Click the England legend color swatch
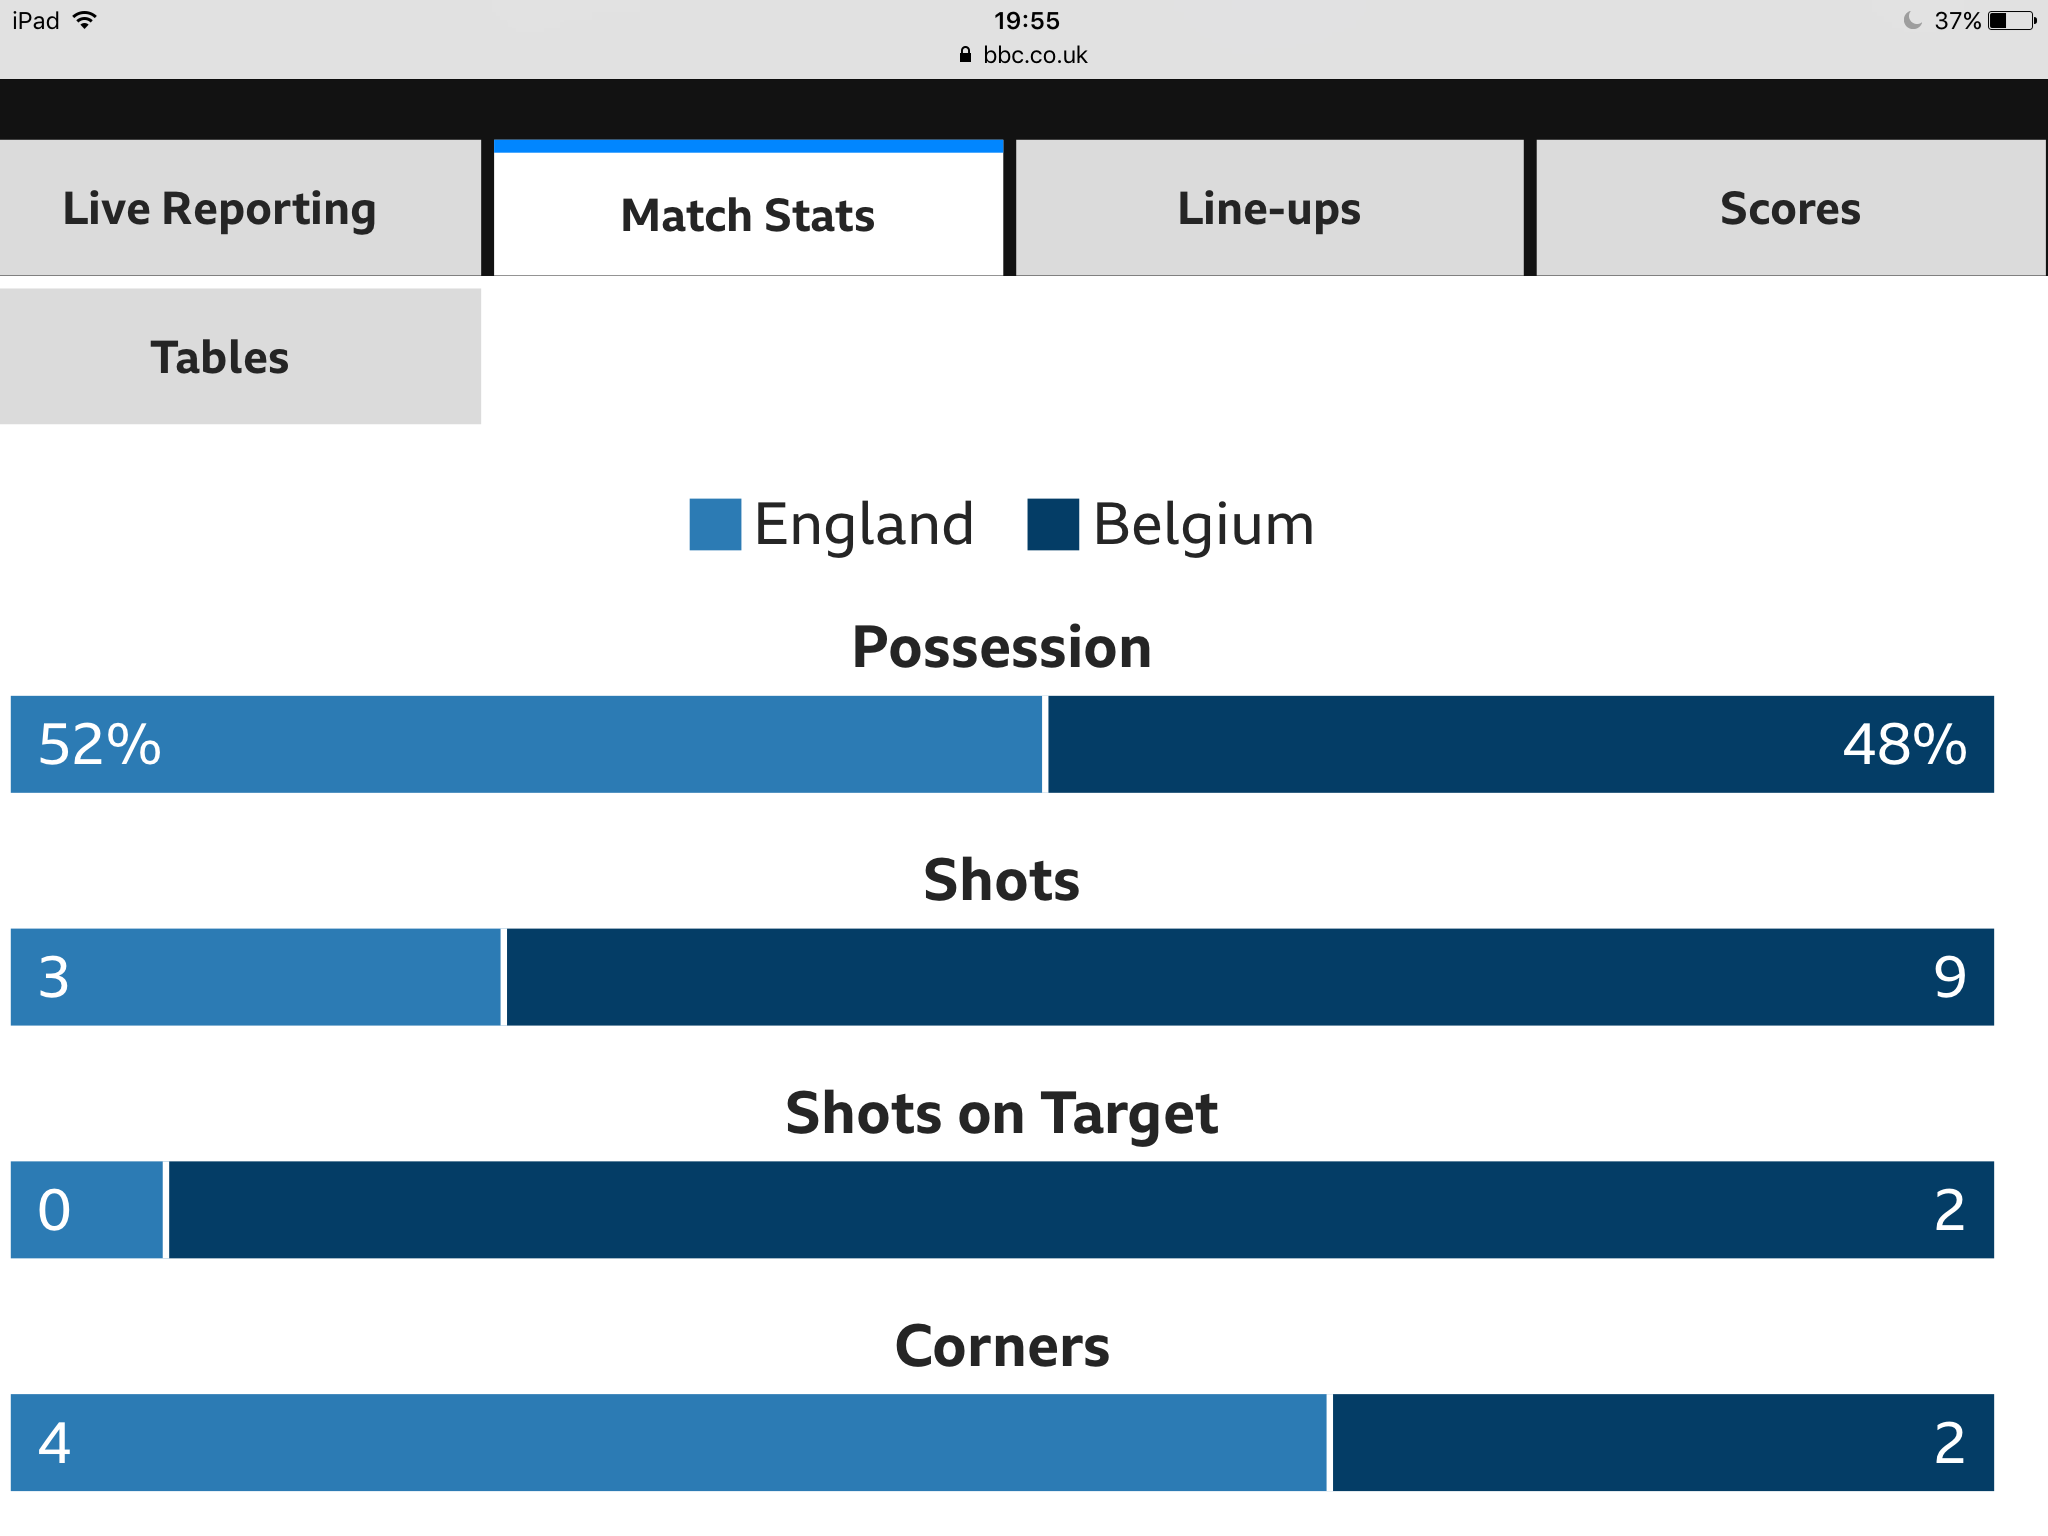2048x1536 pixels. tap(715, 525)
